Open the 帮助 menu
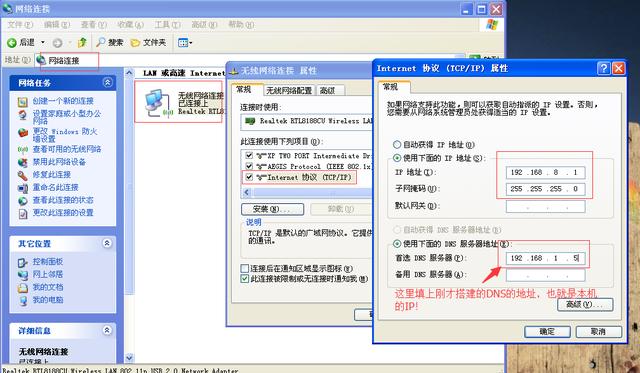640x373 pixels. pyautogui.click(x=241, y=24)
